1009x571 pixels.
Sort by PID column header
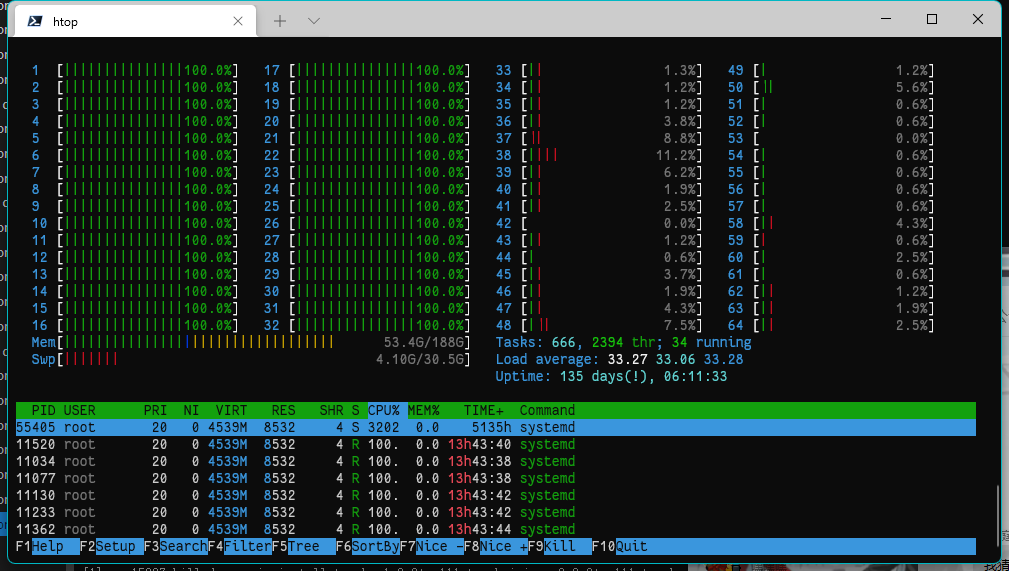(43, 411)
